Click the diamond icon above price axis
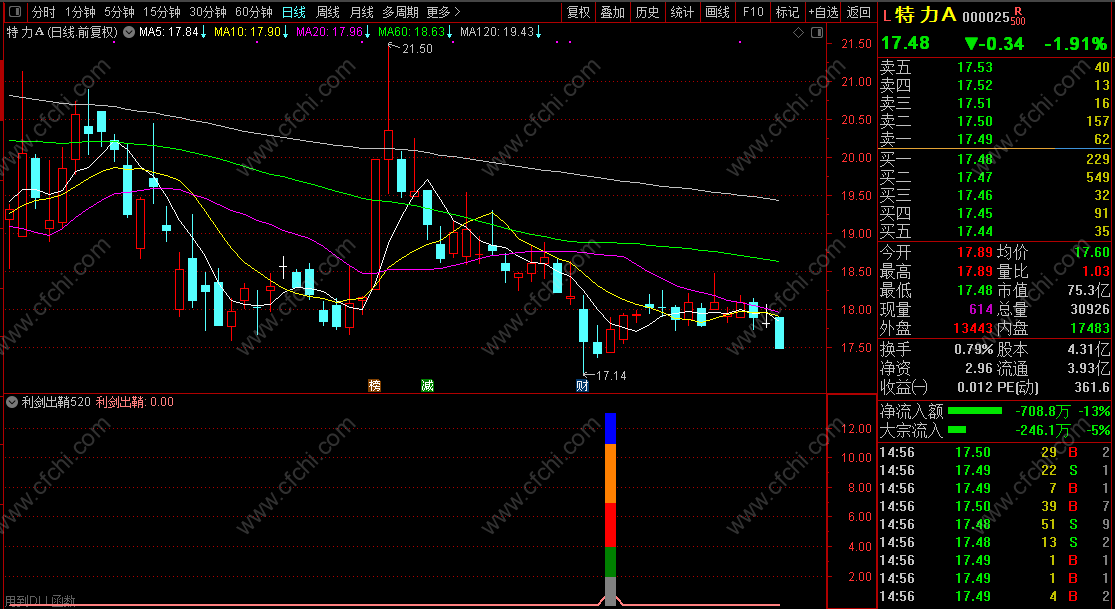 point(798,32)
